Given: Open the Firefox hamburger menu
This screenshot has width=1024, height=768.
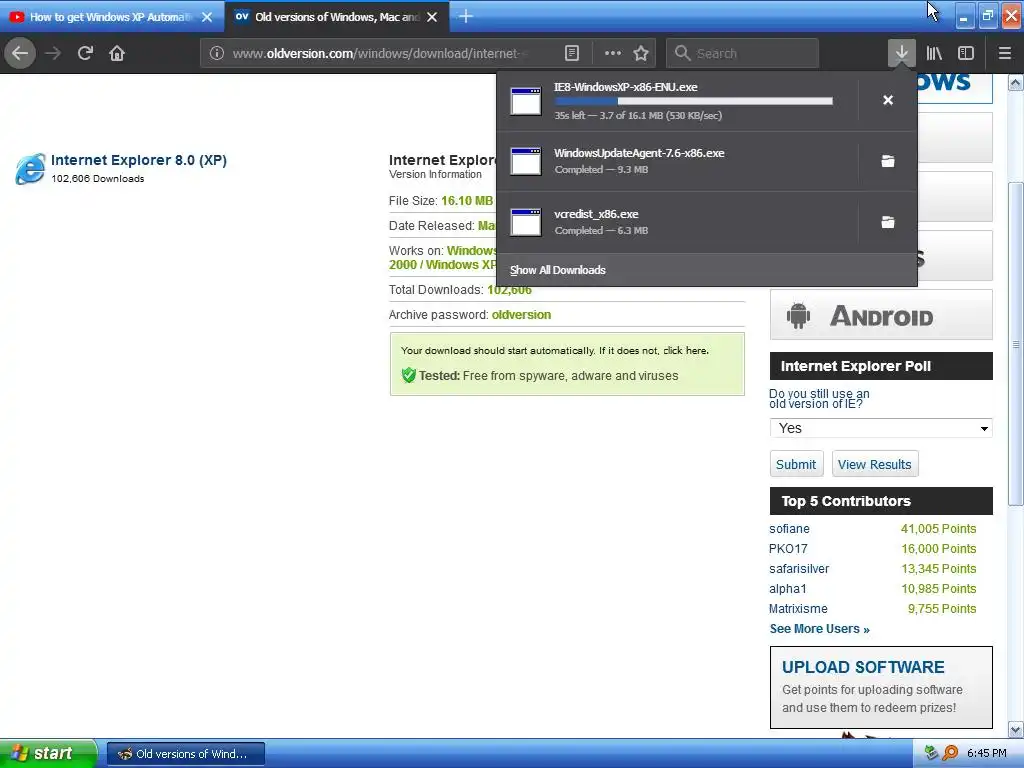Looking at the screenshot, I should click(1004, 53).
